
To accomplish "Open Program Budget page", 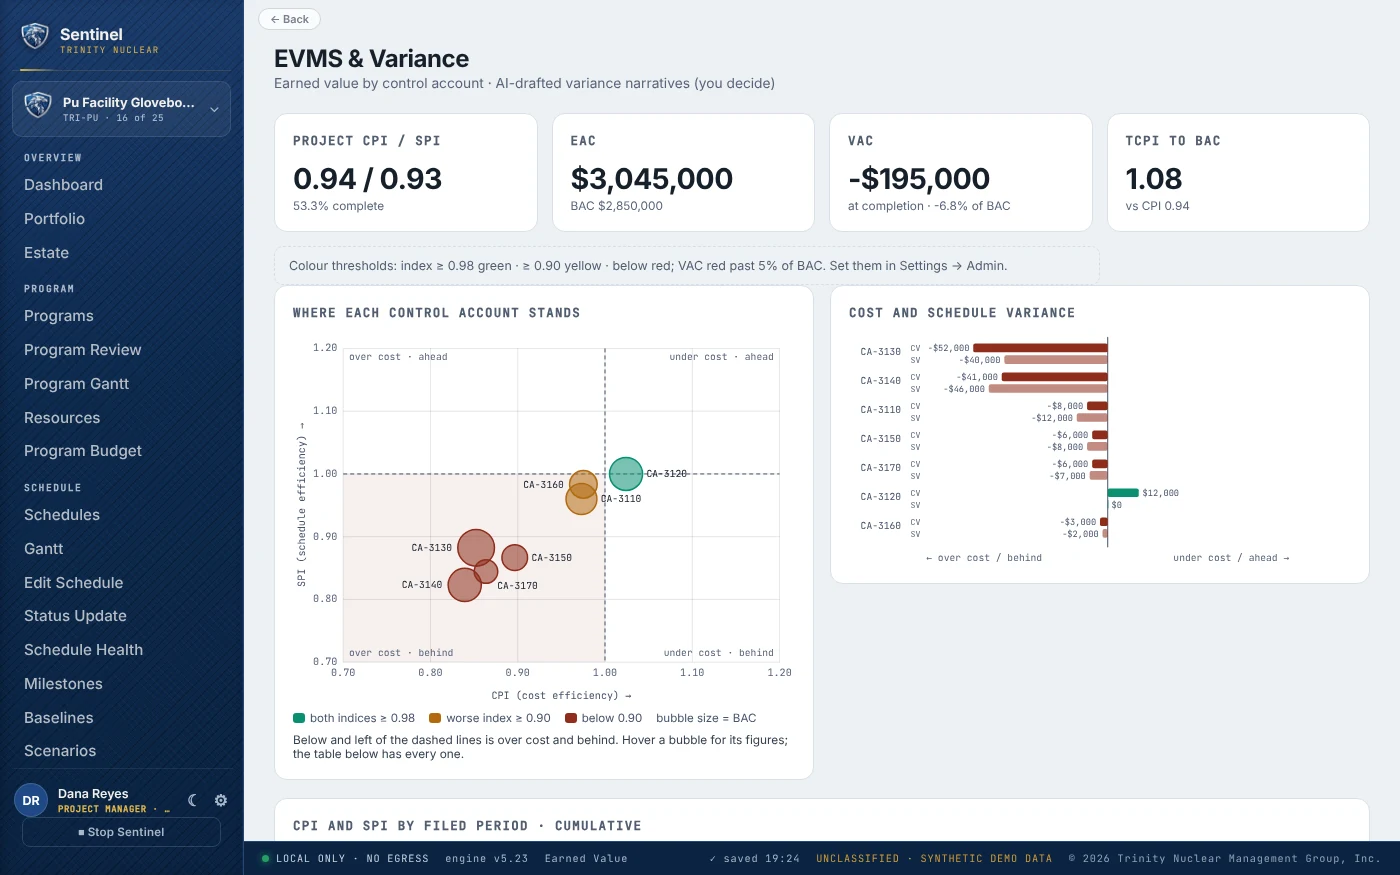I will pos(83,451).
